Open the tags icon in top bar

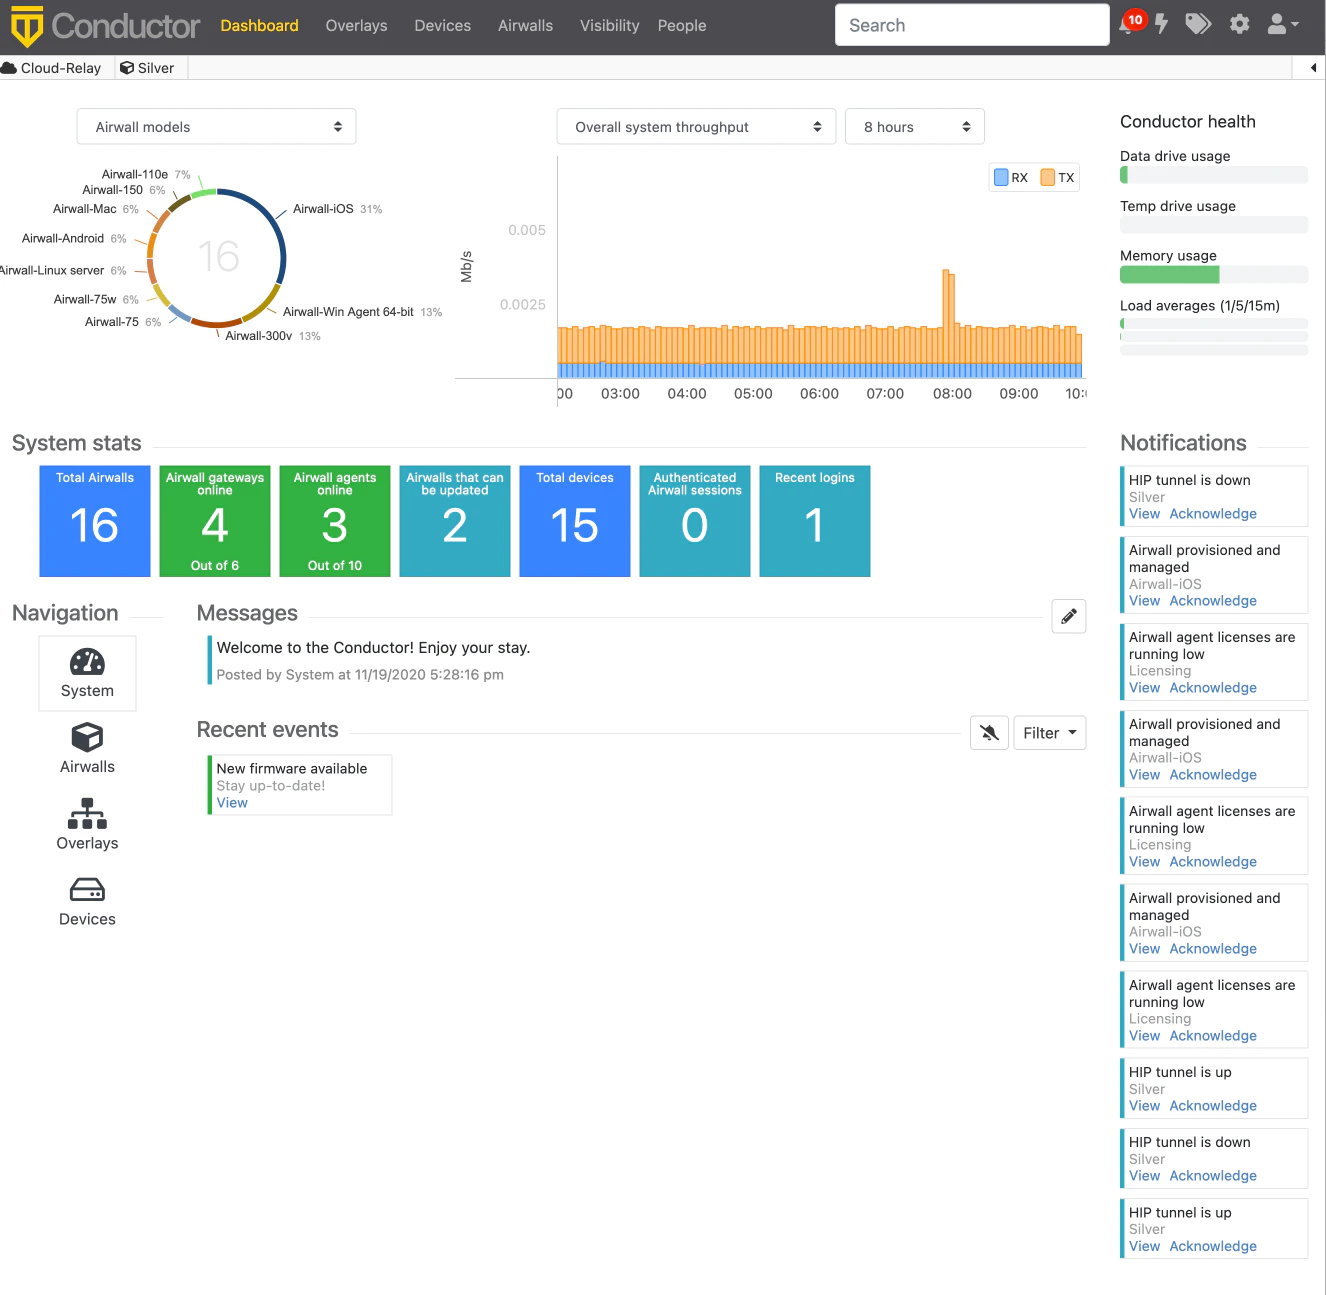pos(1198,24)
